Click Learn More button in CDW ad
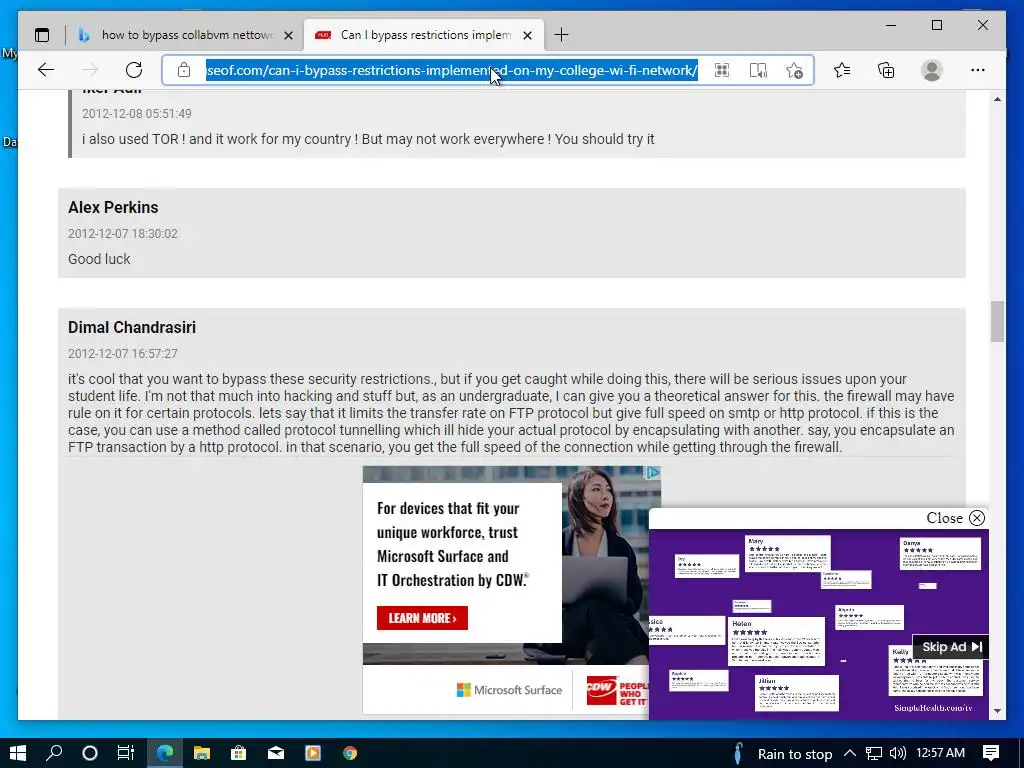This screenshot has height=768, width=1024. tap(422, 618)
